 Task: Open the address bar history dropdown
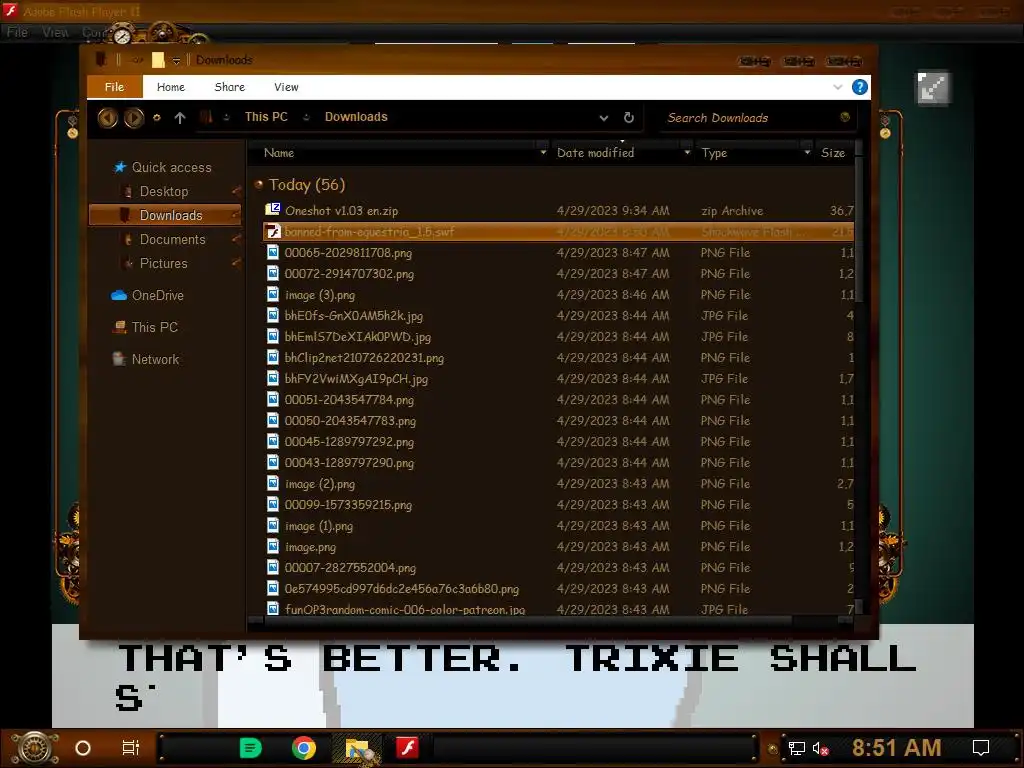click(x=603, y=118)
